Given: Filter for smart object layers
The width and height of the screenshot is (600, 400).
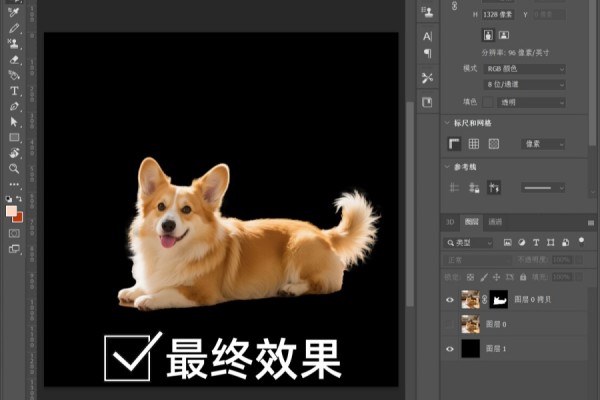Looking at the screenshot, I should pos(565,243).
